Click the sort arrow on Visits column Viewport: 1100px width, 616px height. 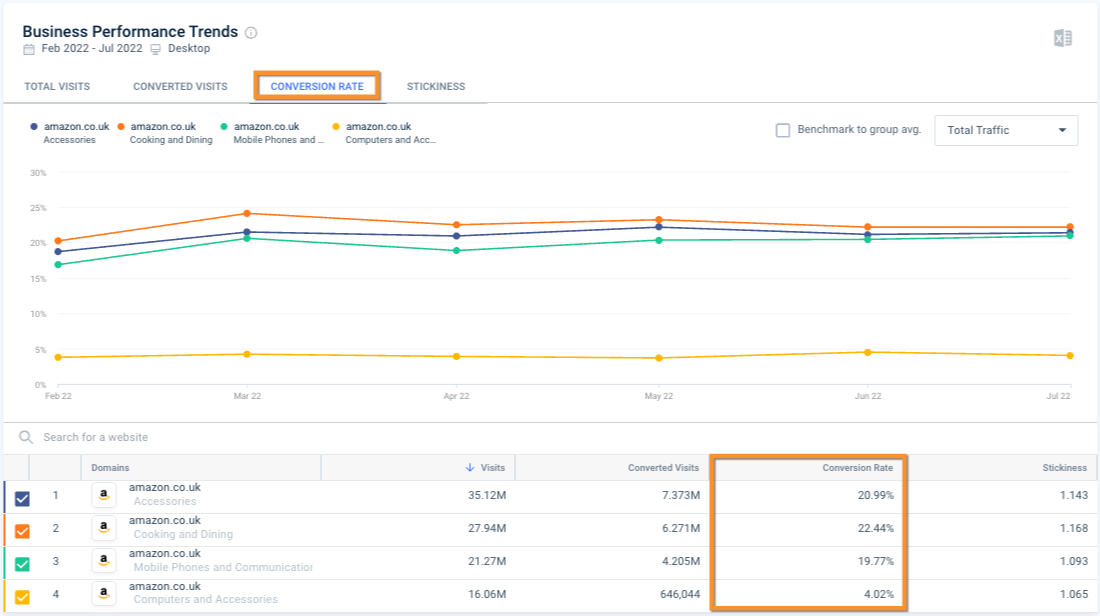click(x=470, y=467)
